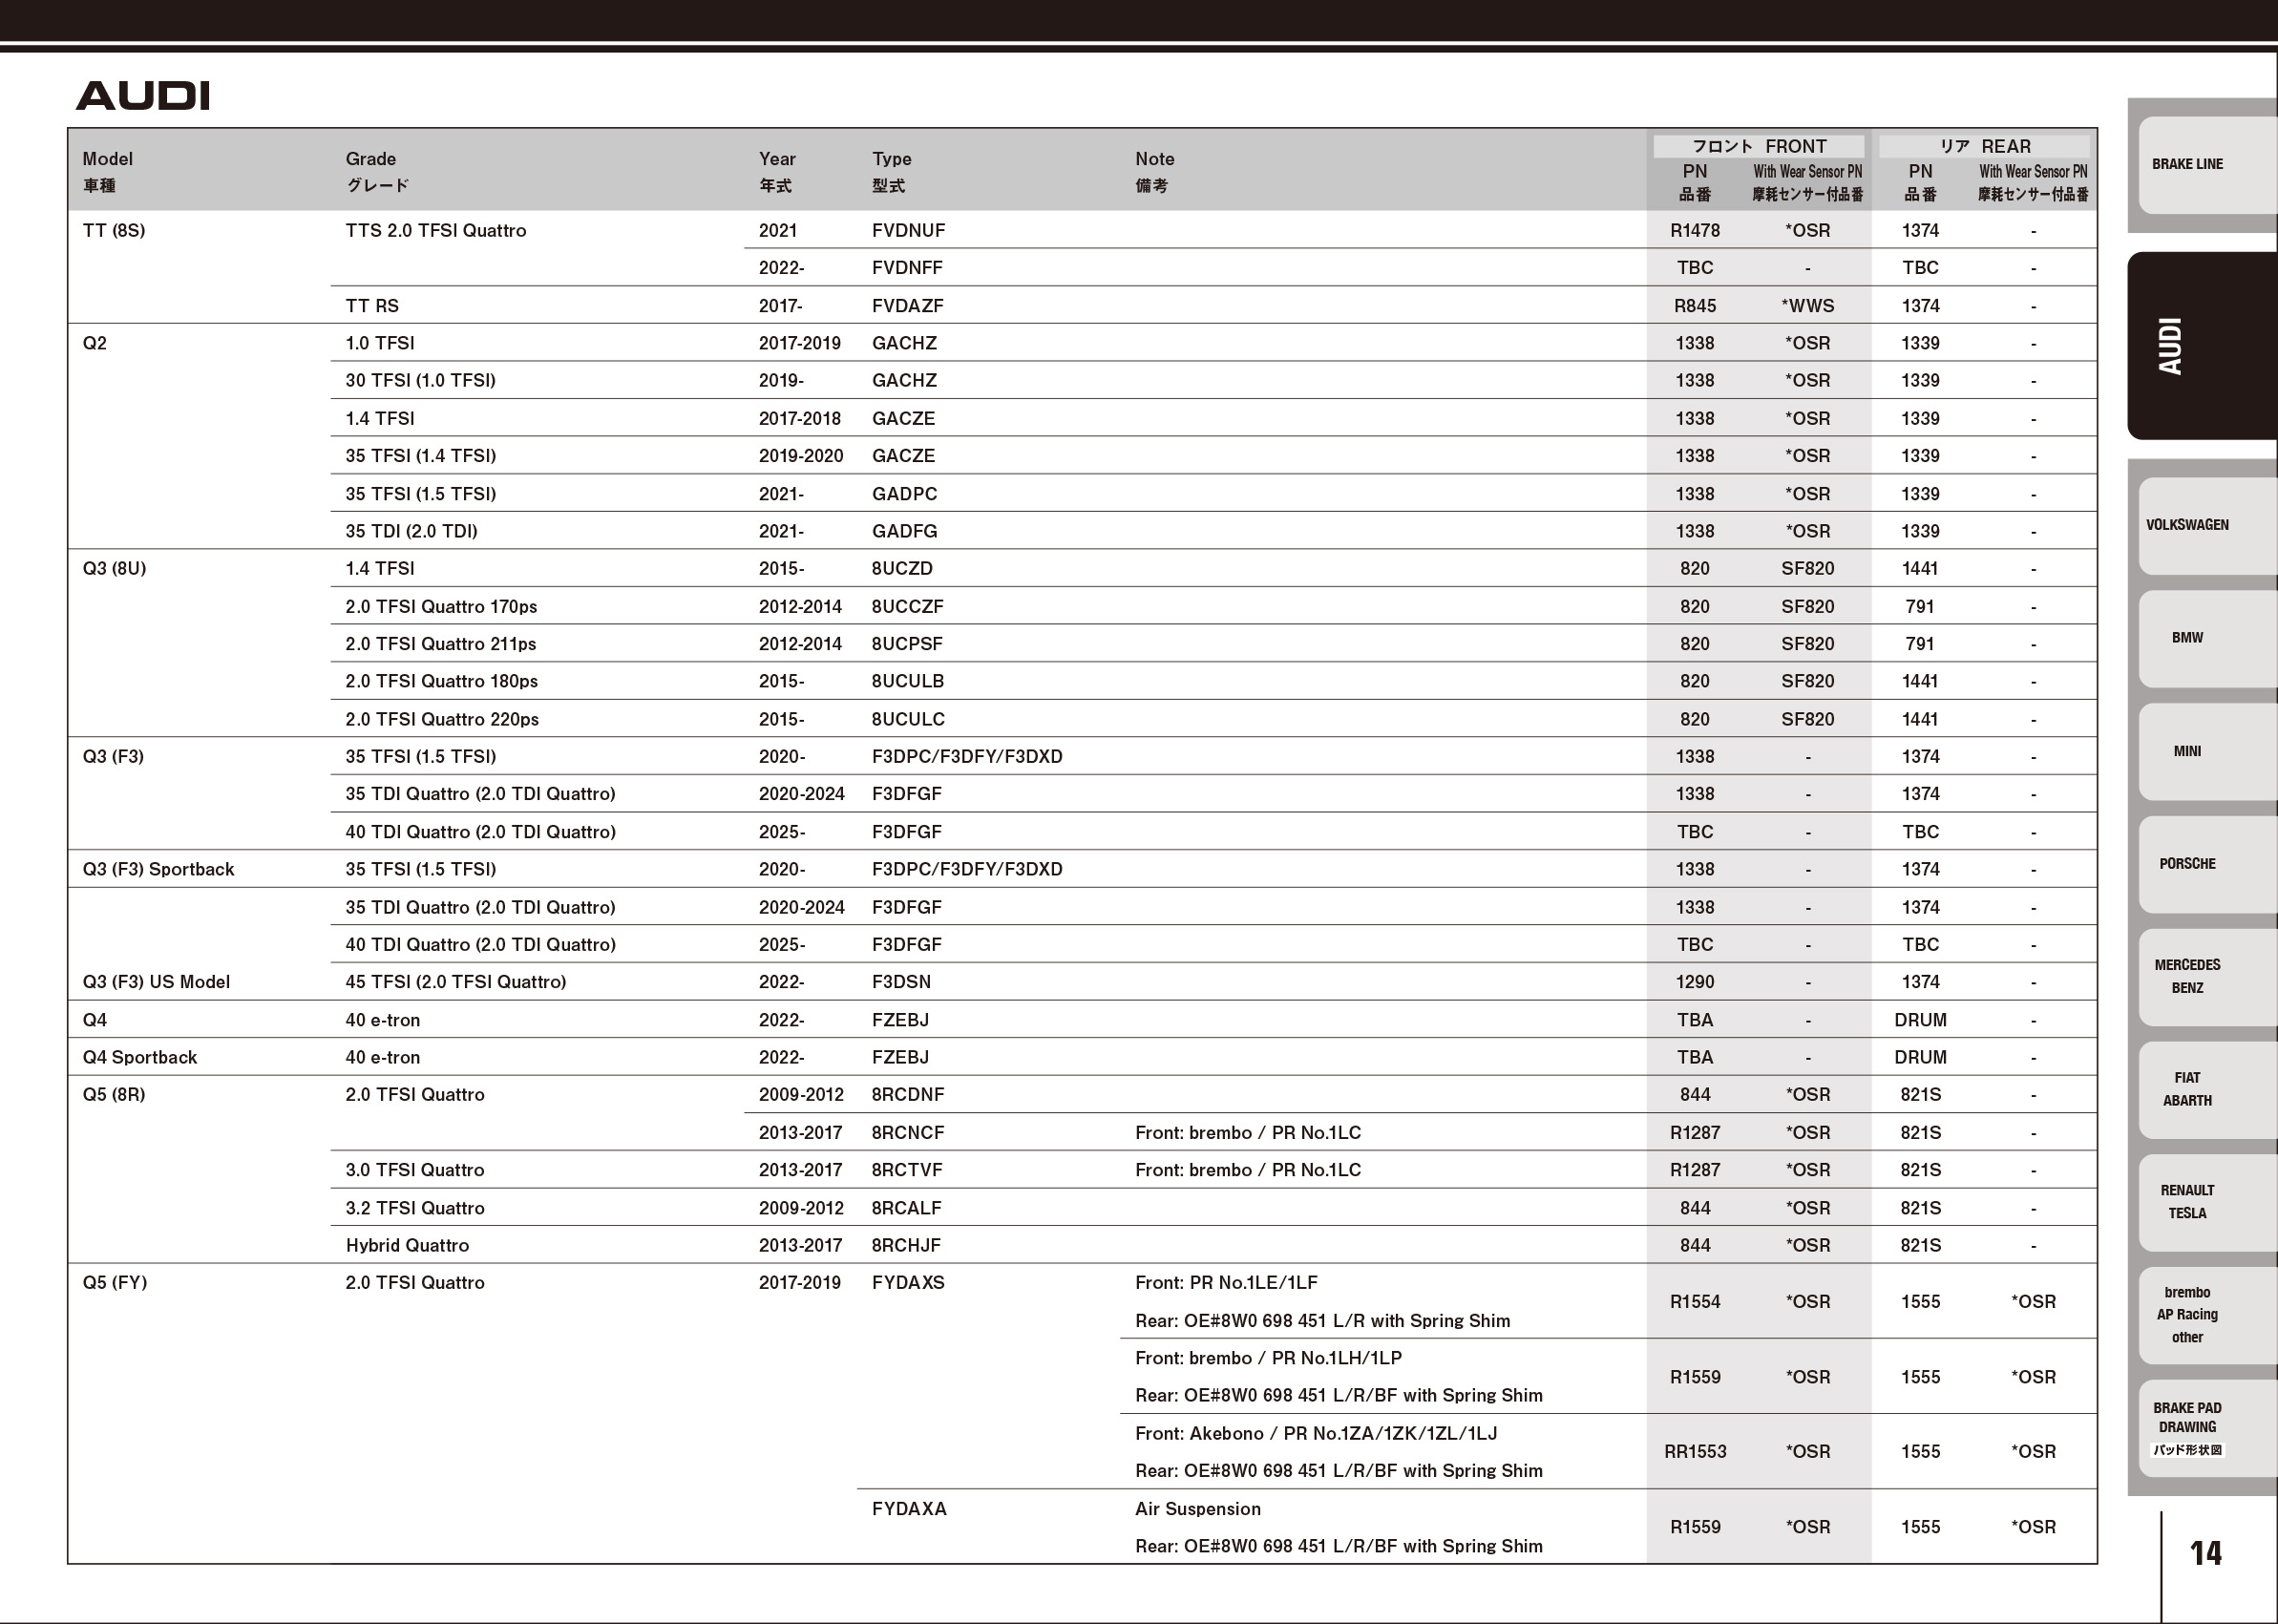Select the Q4 Sportback model cell
This screenshot has height=1624, width=2278.
tap(140, 1058)
